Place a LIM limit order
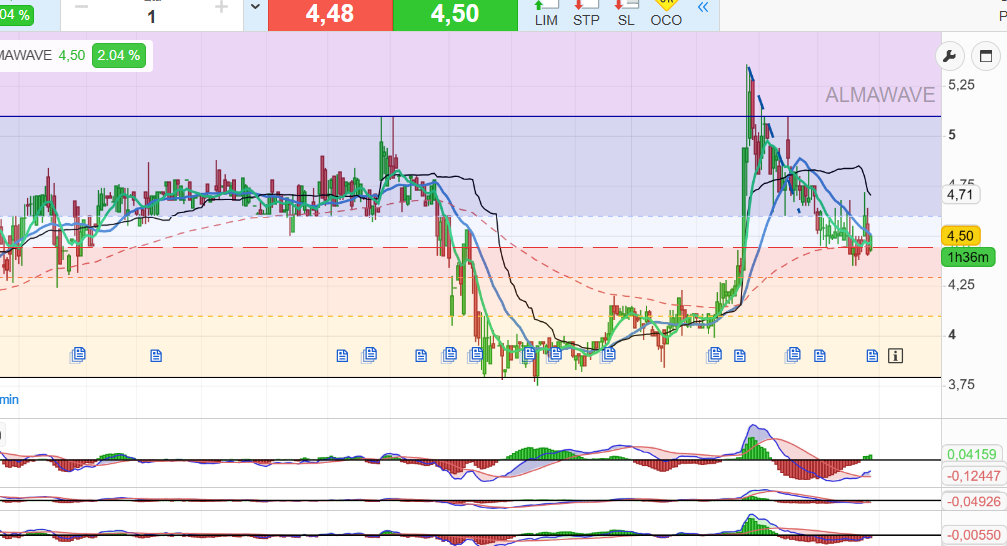Image resolution: width=1007 pixels, height=546 pixels. tap(546, 13)
